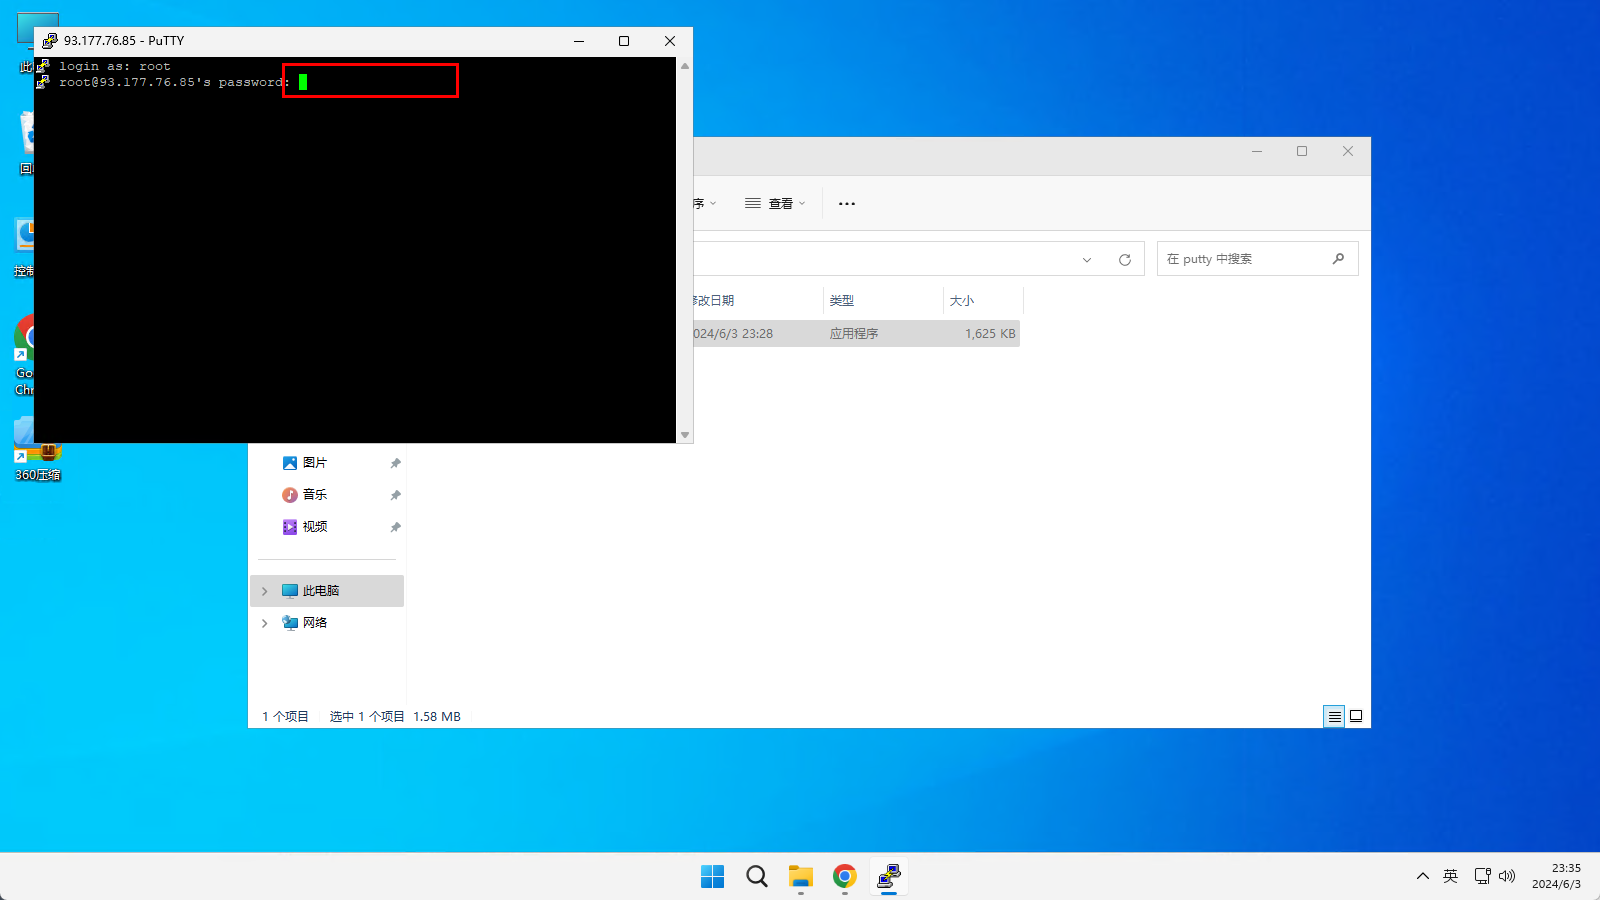
Task: Click the pin icon next to 音乐
Action: (395, 495)
